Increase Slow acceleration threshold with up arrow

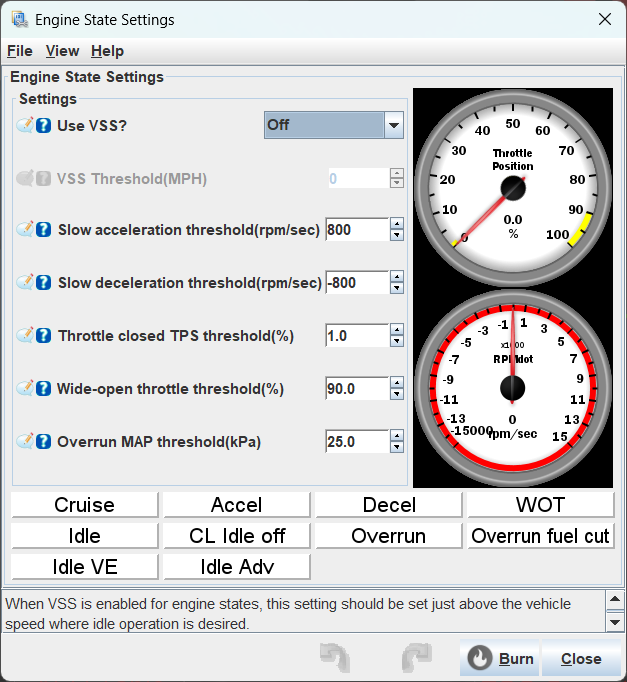pos(397,224)
